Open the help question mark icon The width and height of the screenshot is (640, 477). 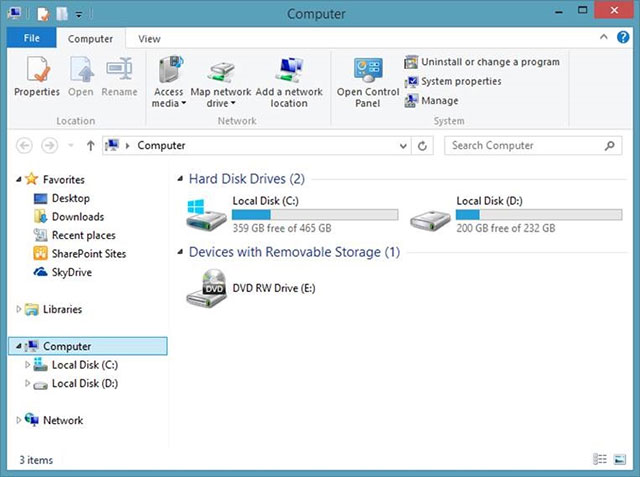coord(623,37)
